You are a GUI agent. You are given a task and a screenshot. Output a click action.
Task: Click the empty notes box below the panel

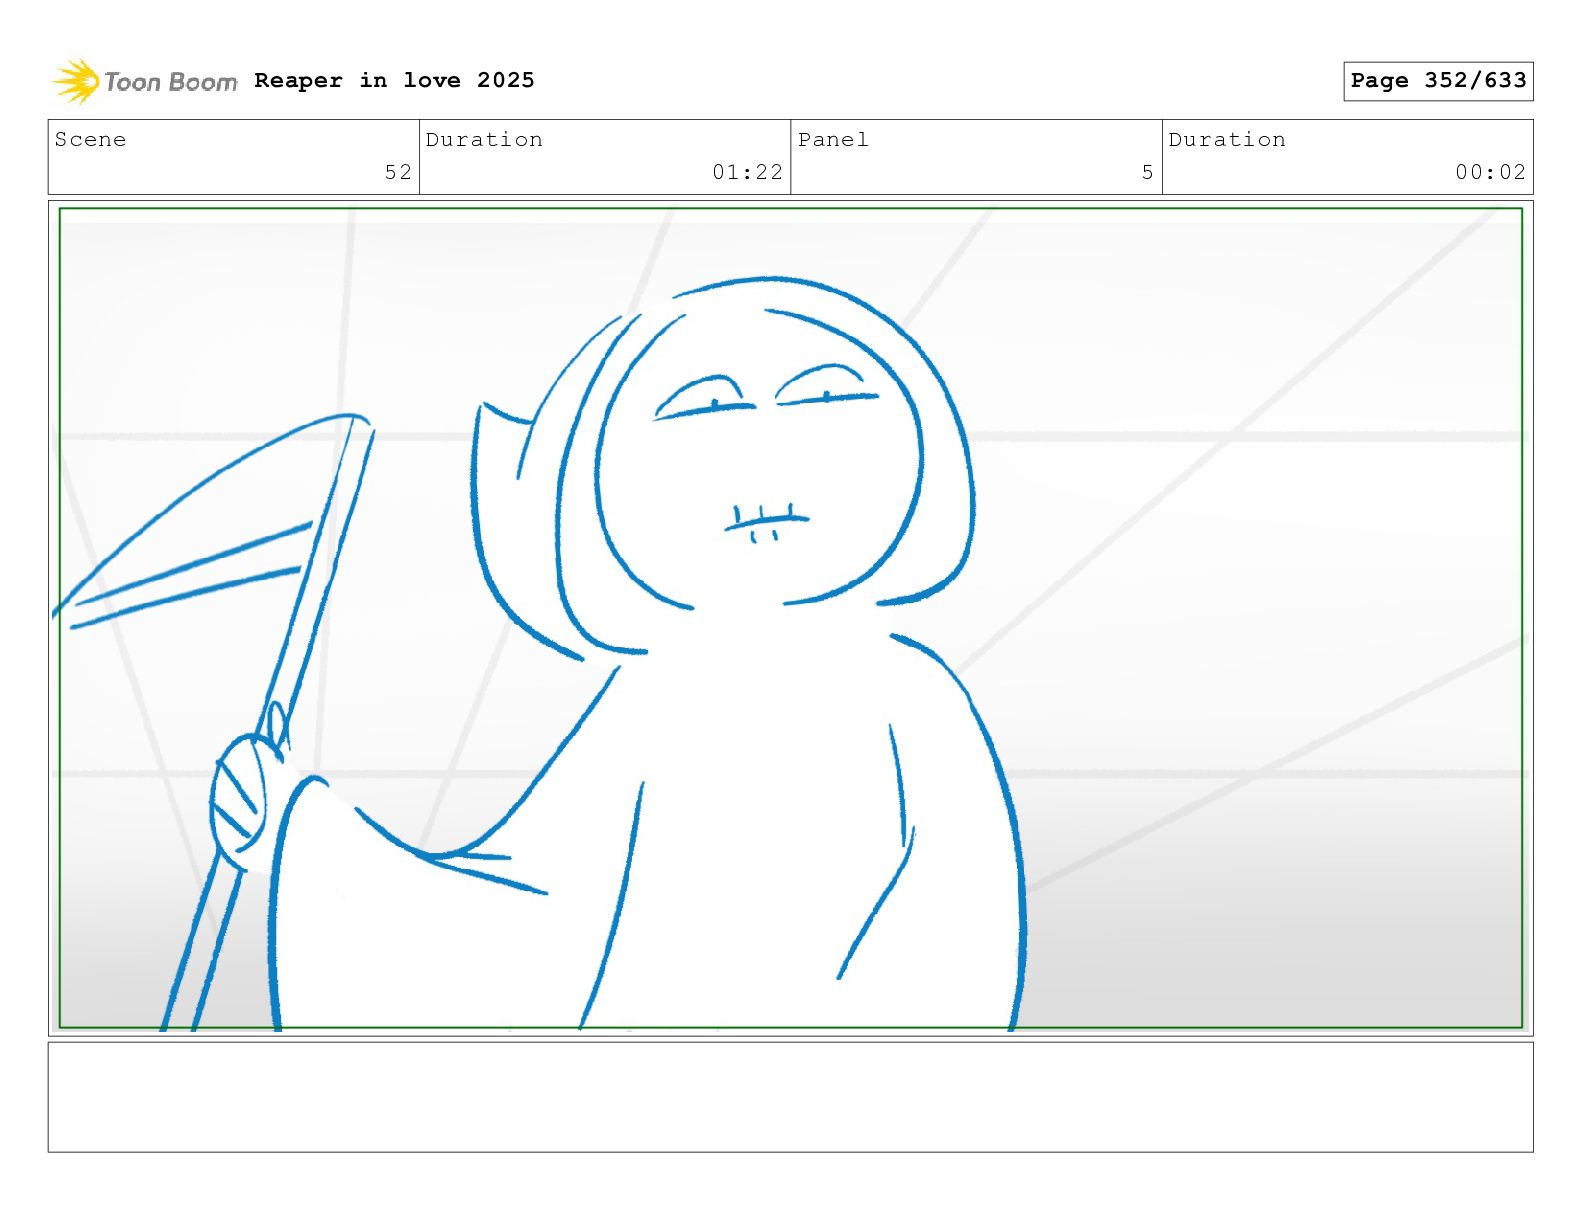coord(790,1097)
